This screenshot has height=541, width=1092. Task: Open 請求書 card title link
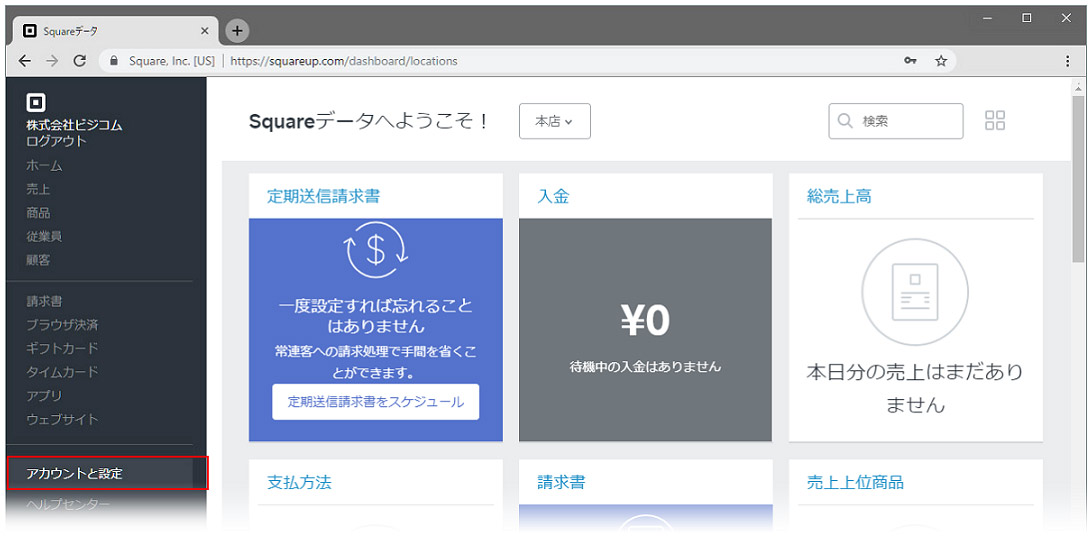561,482
